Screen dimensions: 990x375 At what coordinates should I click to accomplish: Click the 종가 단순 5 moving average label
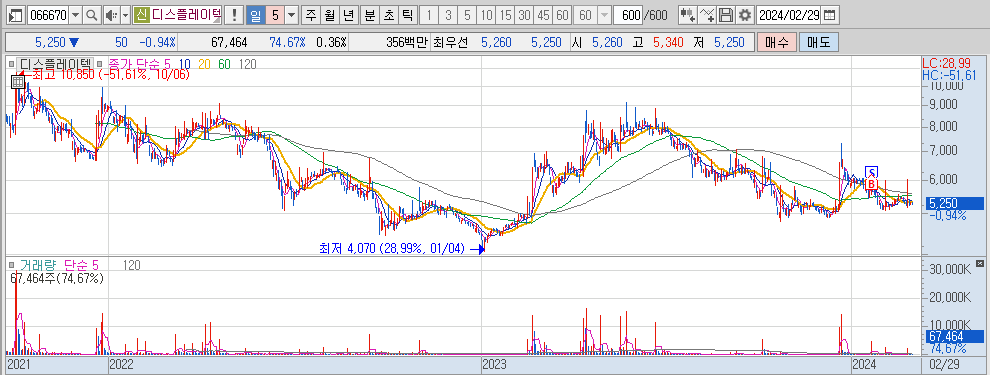139,63
